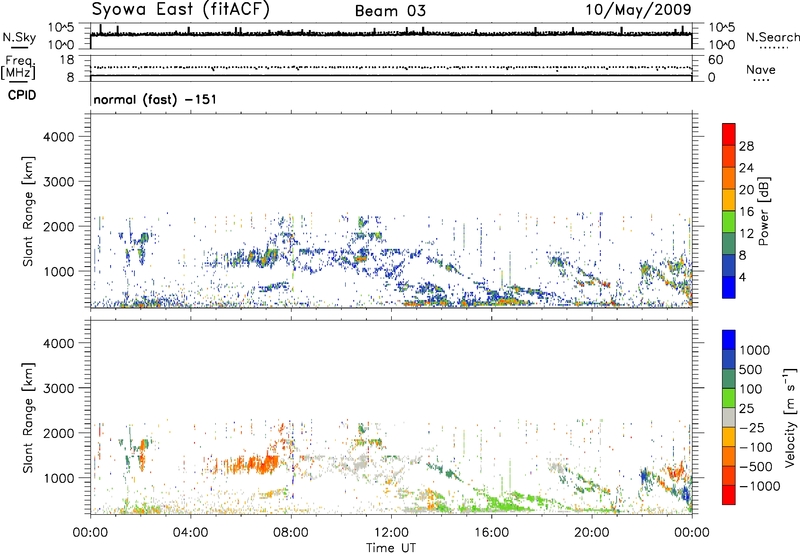
Task: Click the "60" tick on the Nave axis
Action: [x=715, y=60]
